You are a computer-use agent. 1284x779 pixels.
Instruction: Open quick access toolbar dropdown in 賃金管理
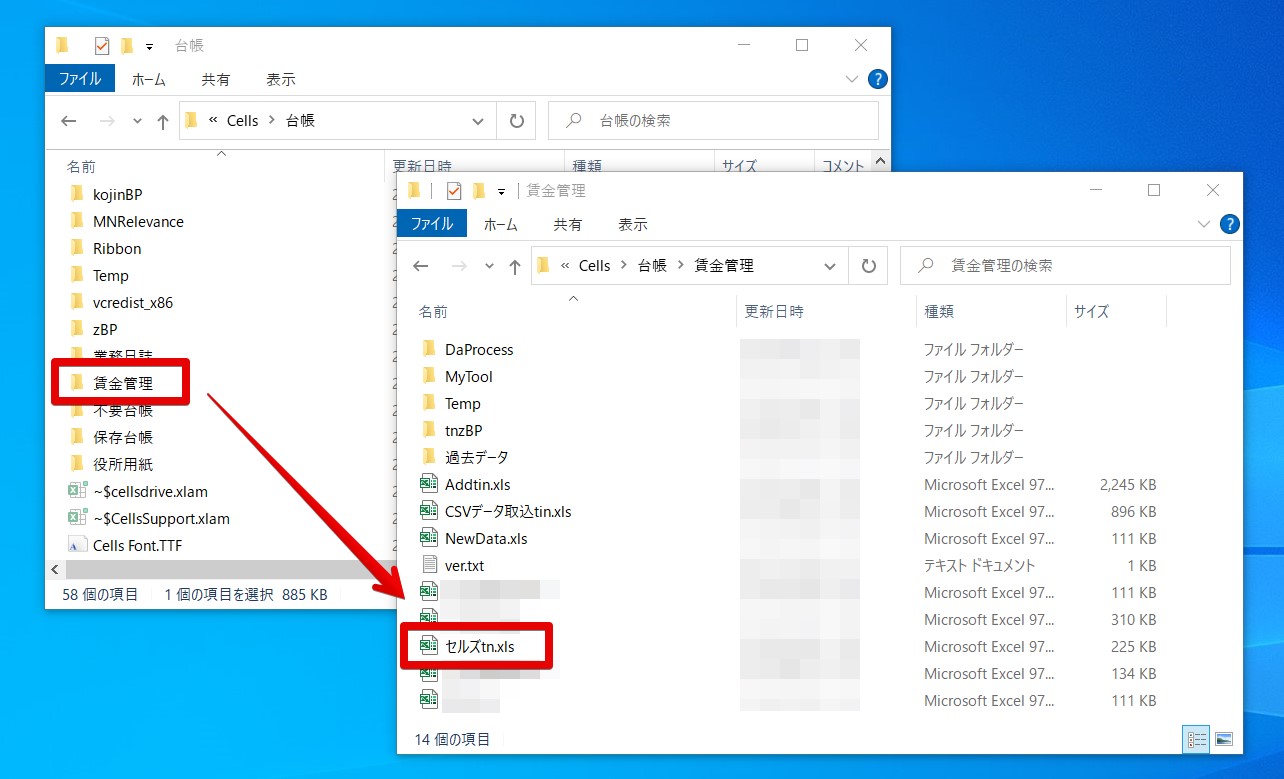(x=501, y=191)
